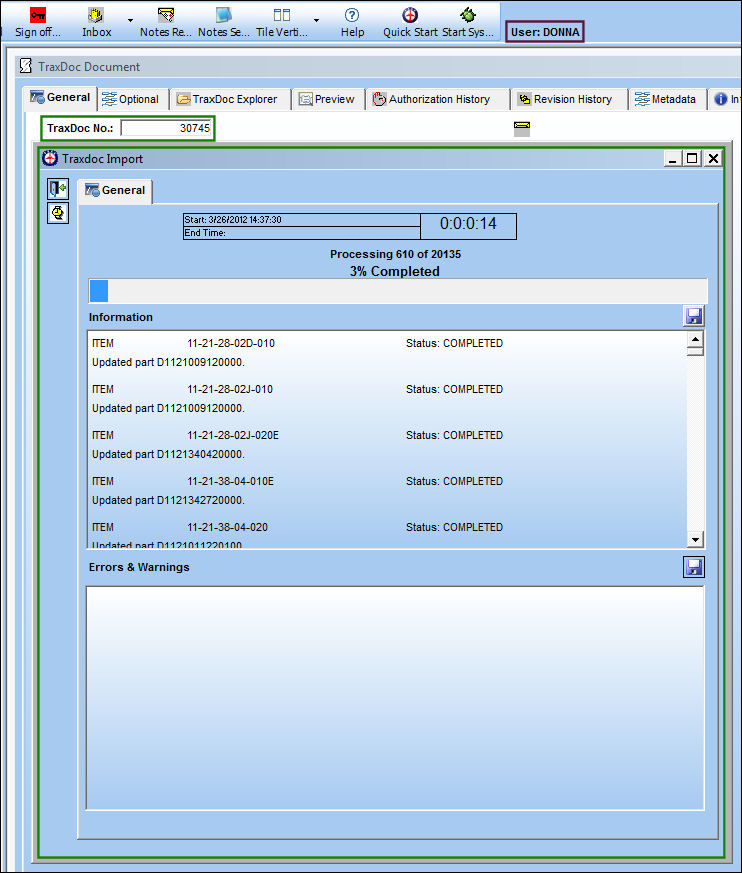Open Help from the toolbar

point(352,22)
